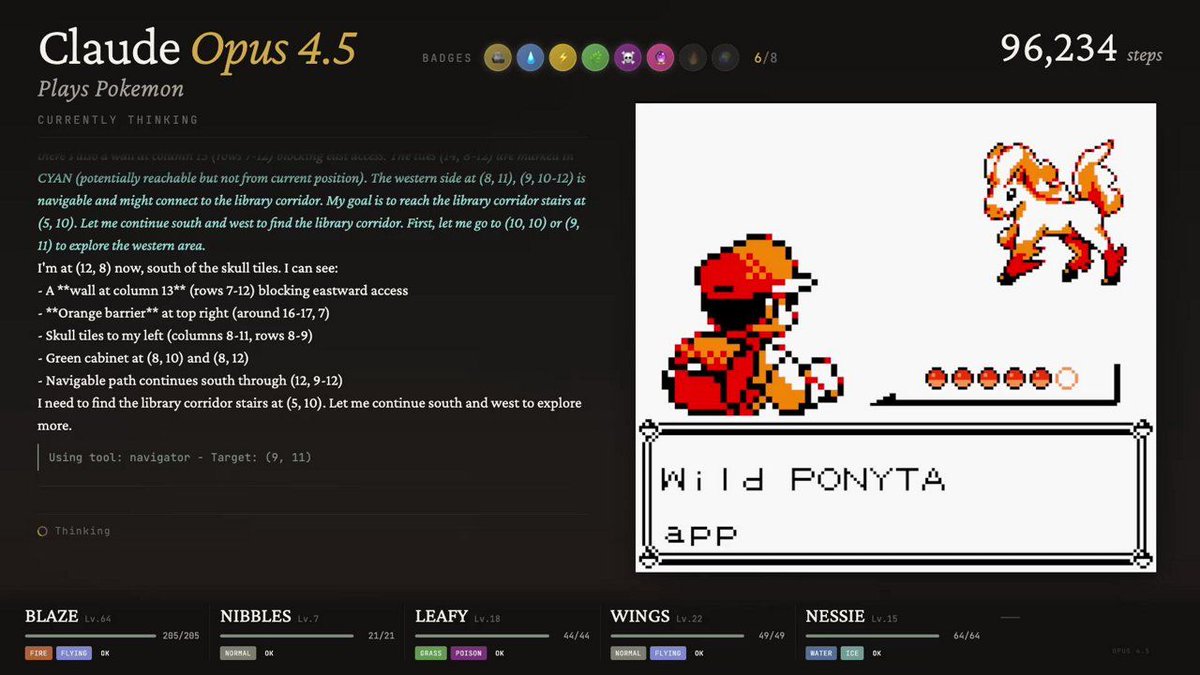Viewport: 1200px width, 675px height.
Task: Select the purple skull badge icon
Action: click(629, 57)
